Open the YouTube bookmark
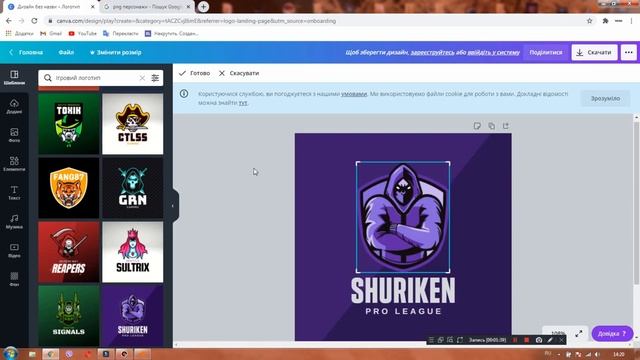 click(83, 33)
